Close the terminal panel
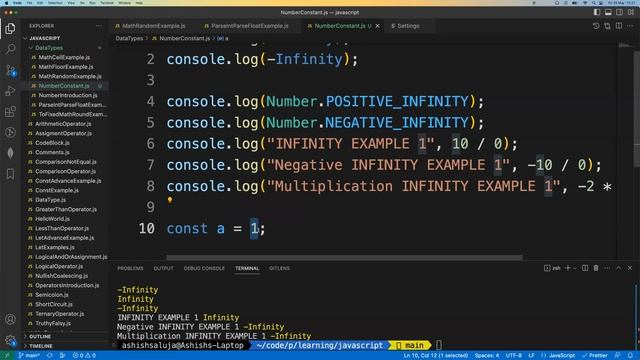 point(630,268)
